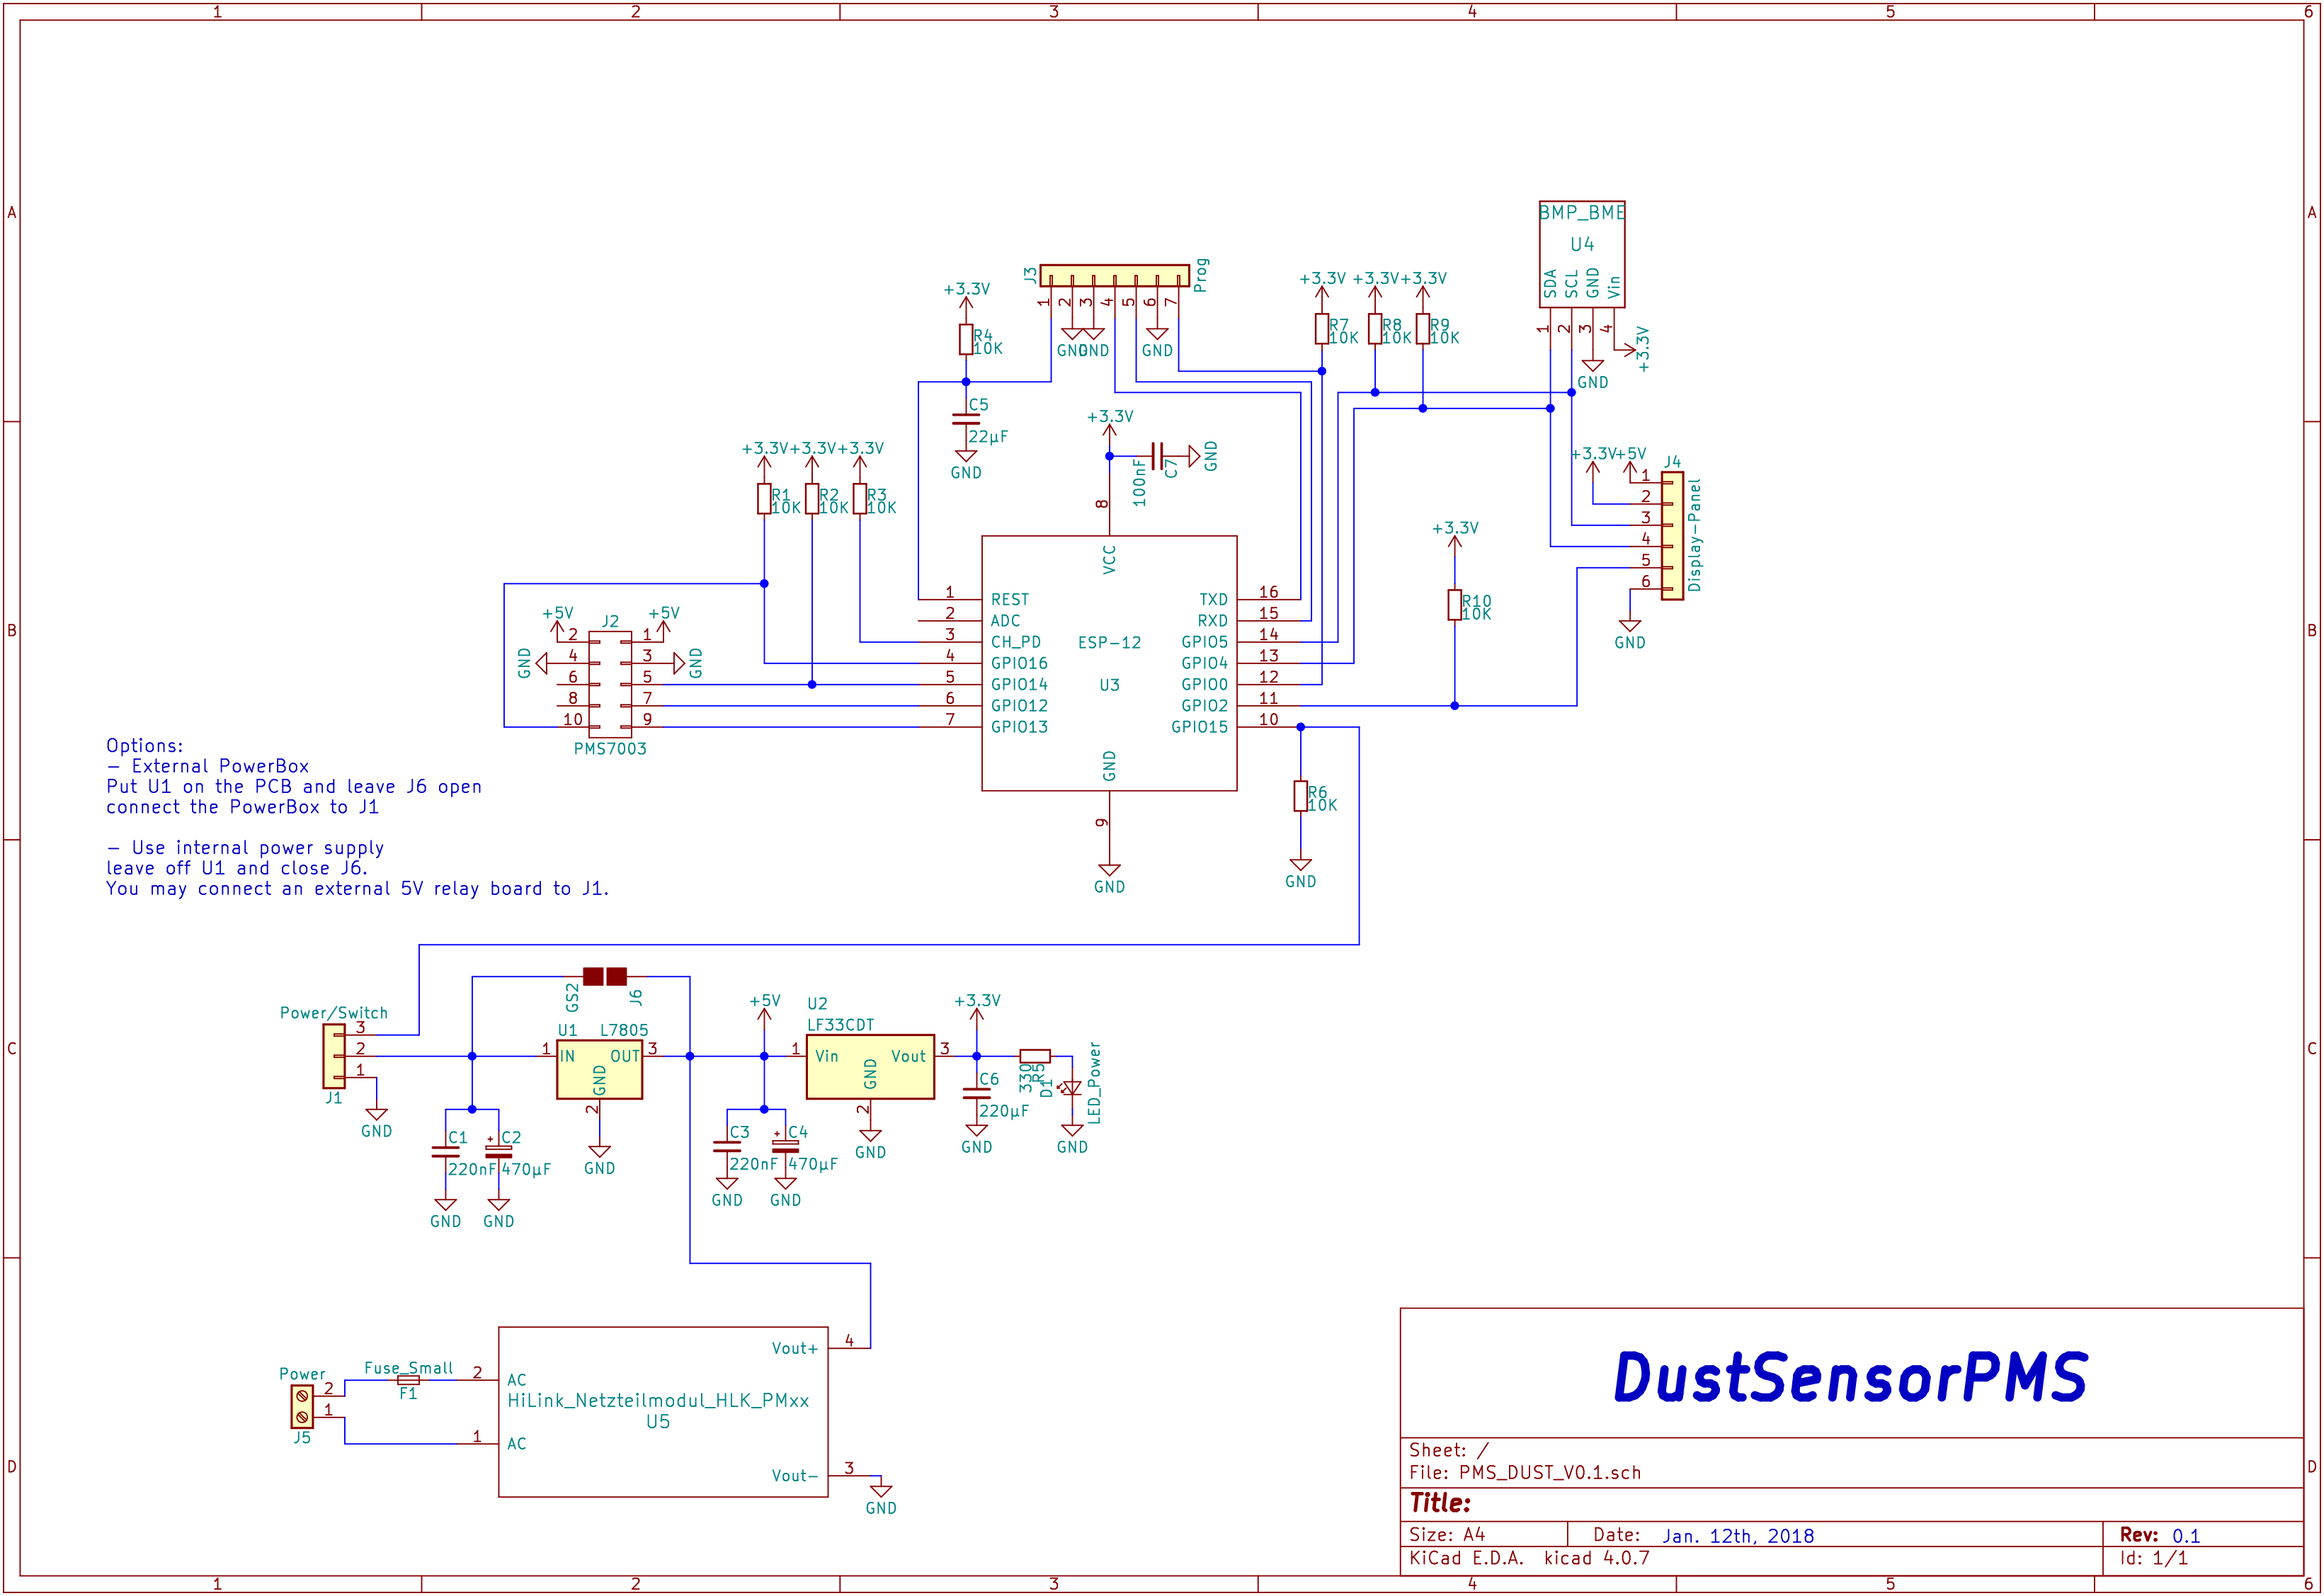Select resistor R1 symbol
The width and height of the screenshot is (2324, 1596).
[x=764, y=499]
